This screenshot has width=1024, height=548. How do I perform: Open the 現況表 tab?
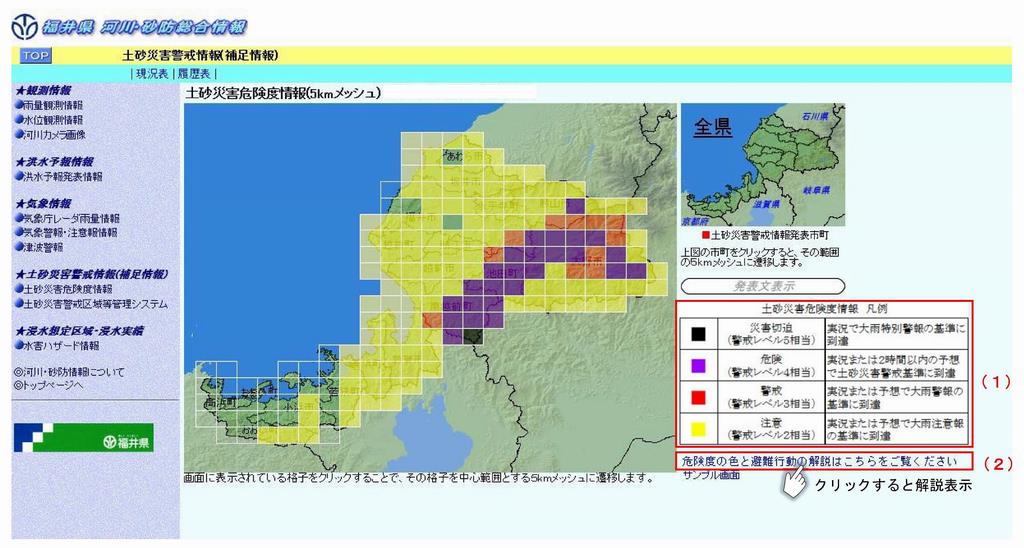(152, 74)
